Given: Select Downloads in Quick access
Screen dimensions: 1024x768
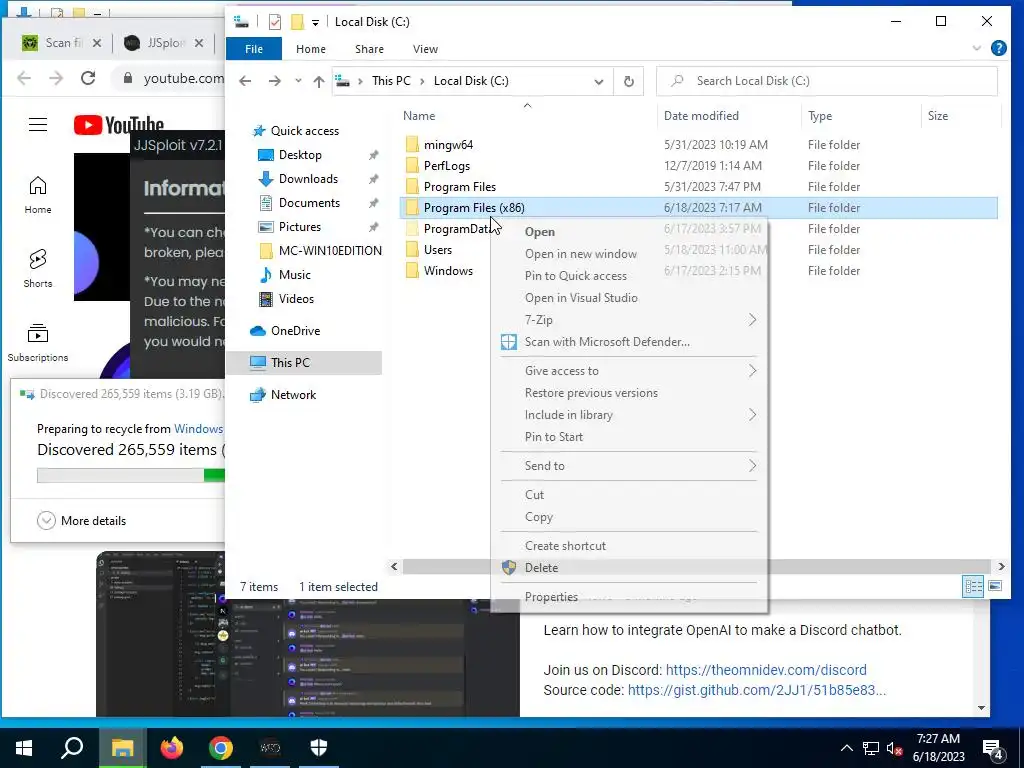Looking at the screenshot, I should pyautogui.click(x=308, y=179).
